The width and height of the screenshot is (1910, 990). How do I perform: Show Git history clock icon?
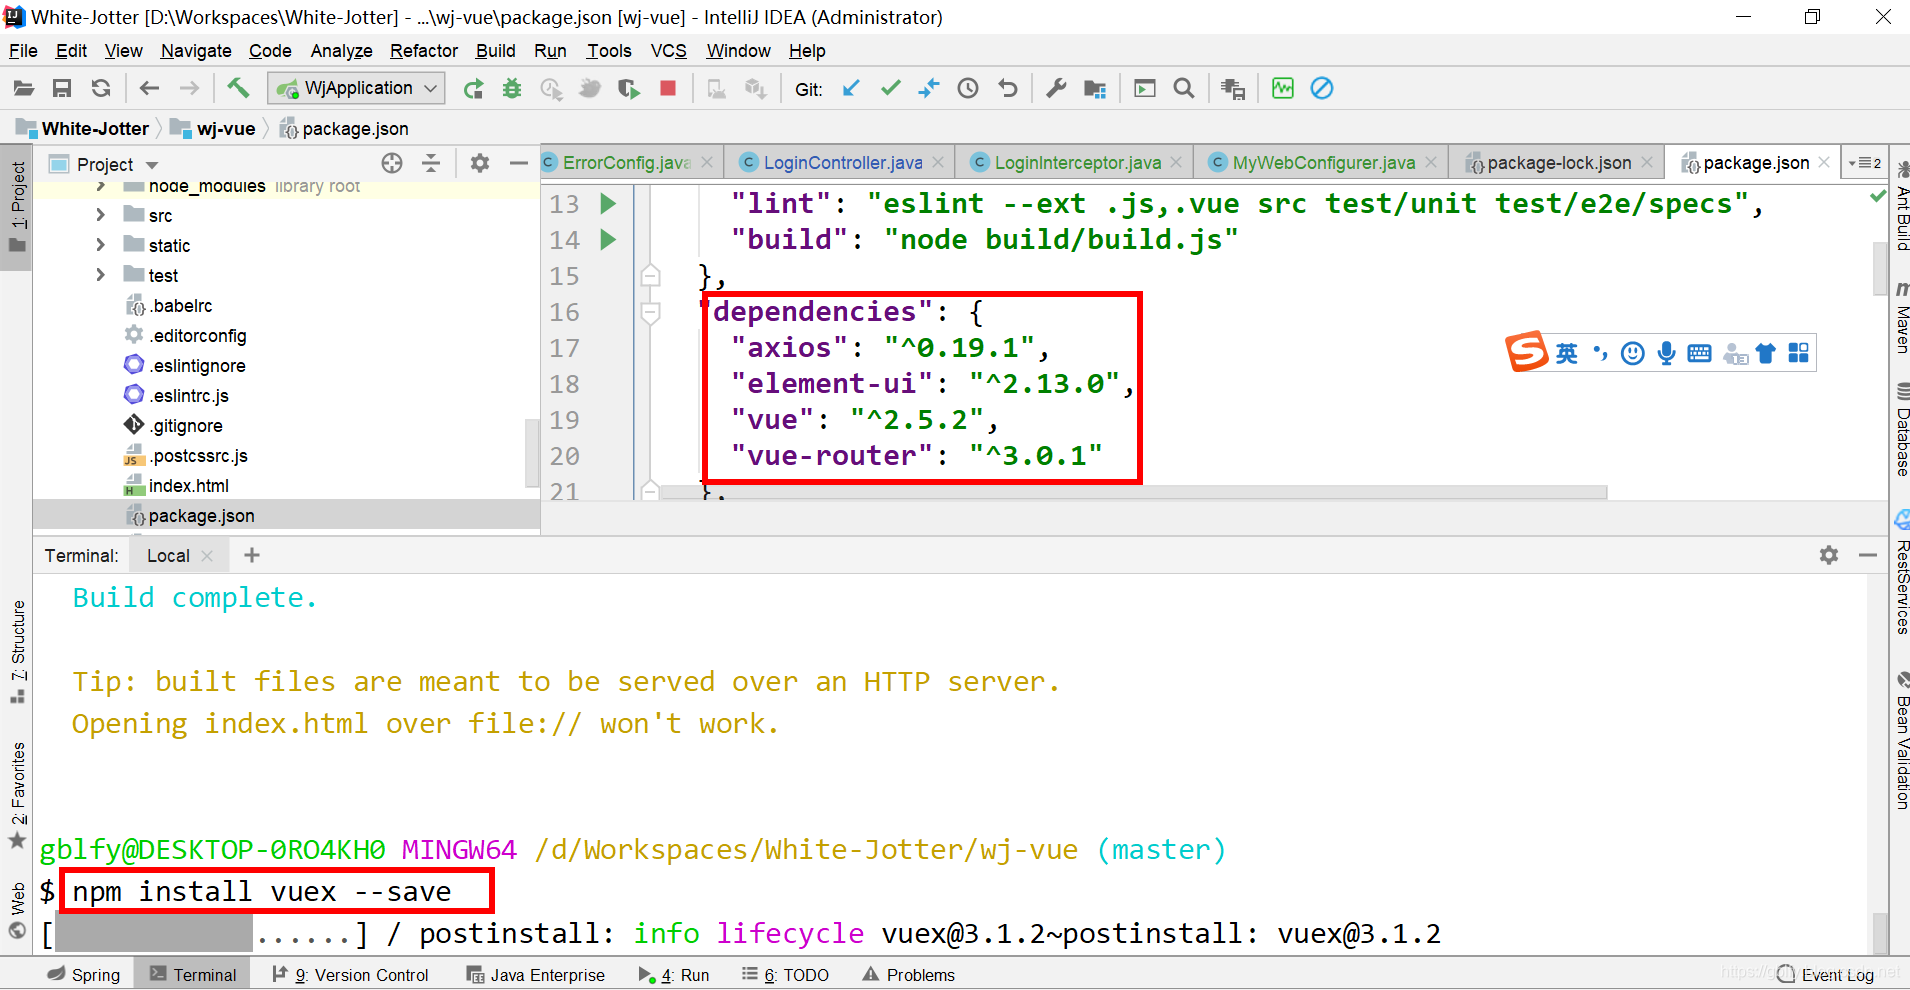[968, 89]
